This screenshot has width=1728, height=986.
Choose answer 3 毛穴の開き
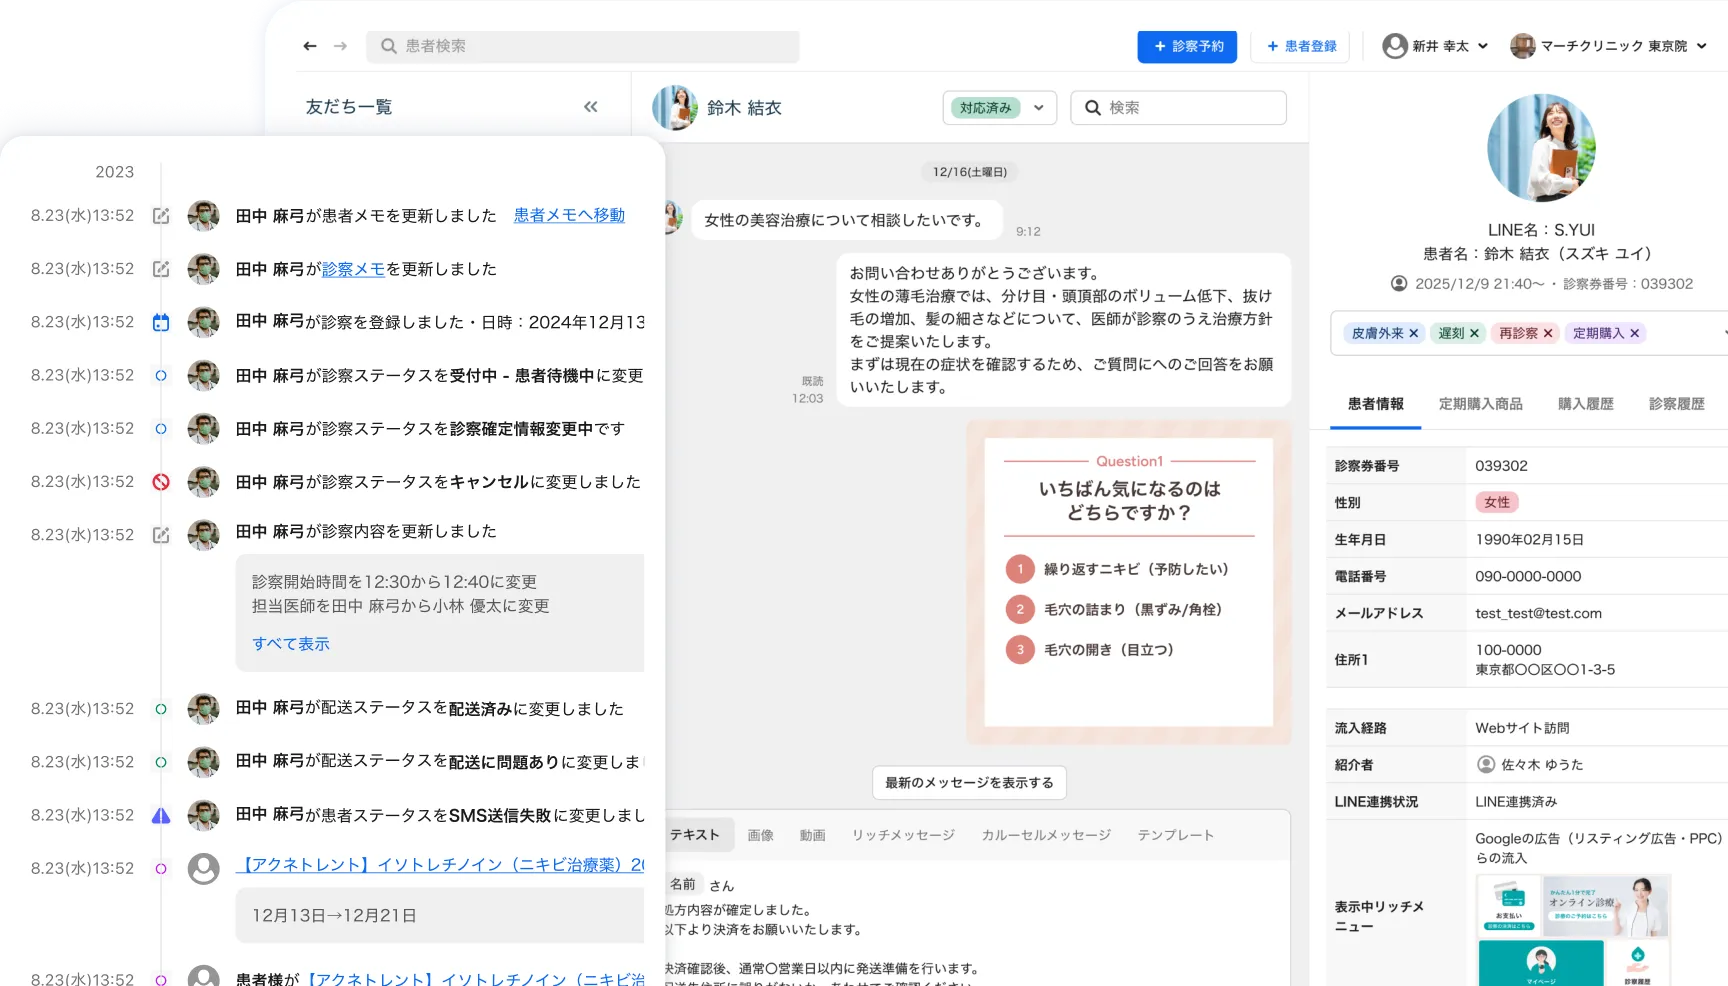point(1090,649)
